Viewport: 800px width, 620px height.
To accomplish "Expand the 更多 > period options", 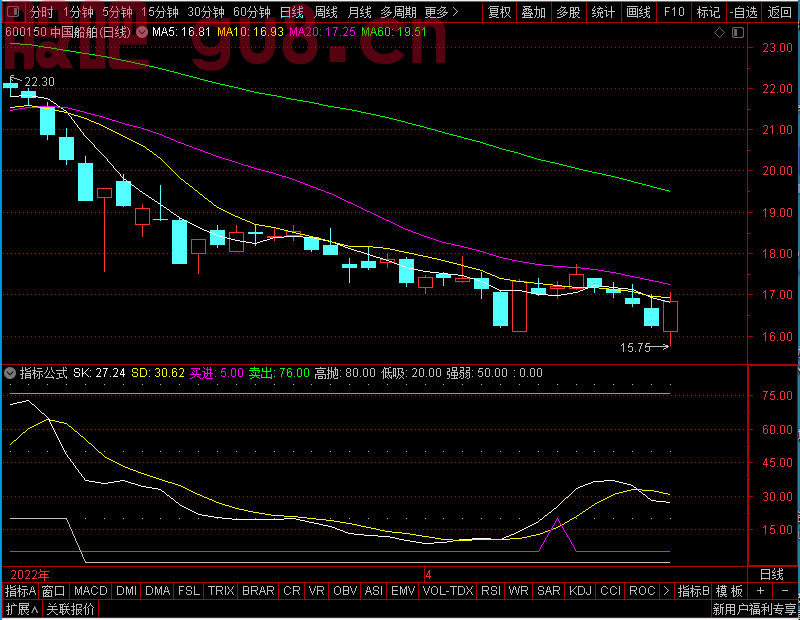I will click(442, 12).
